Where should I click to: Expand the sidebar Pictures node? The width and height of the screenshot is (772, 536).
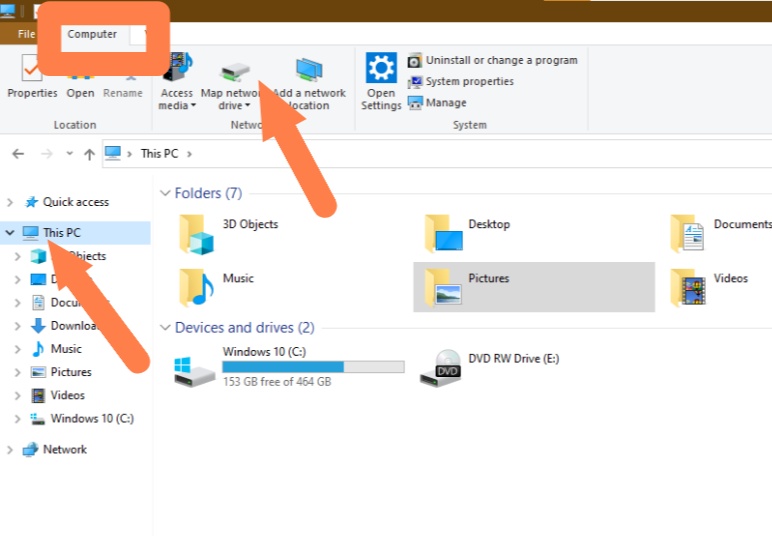pos(18,373)
